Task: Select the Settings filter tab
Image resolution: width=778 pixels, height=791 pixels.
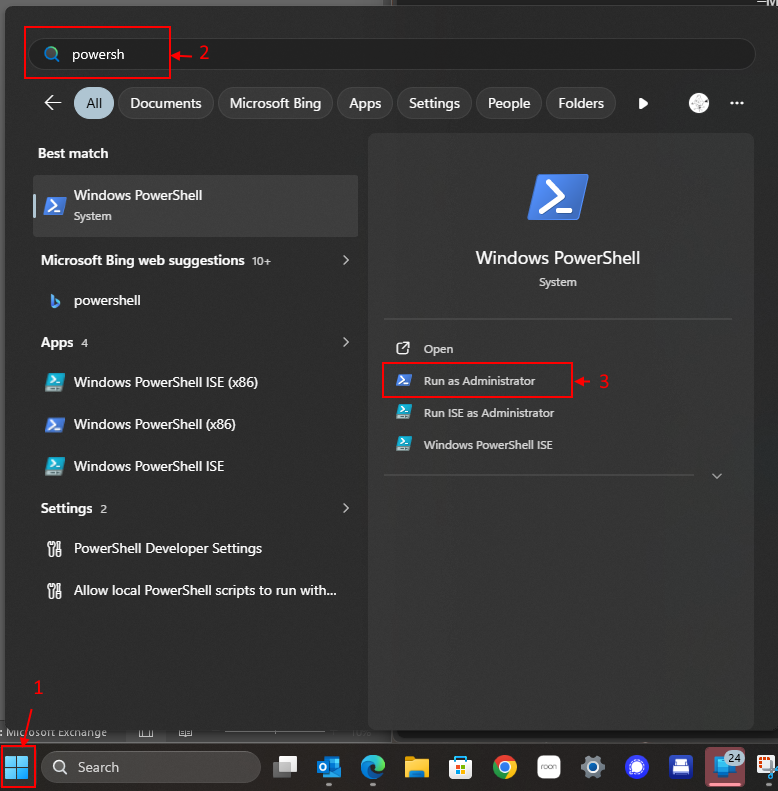Action: coord(434,103)
